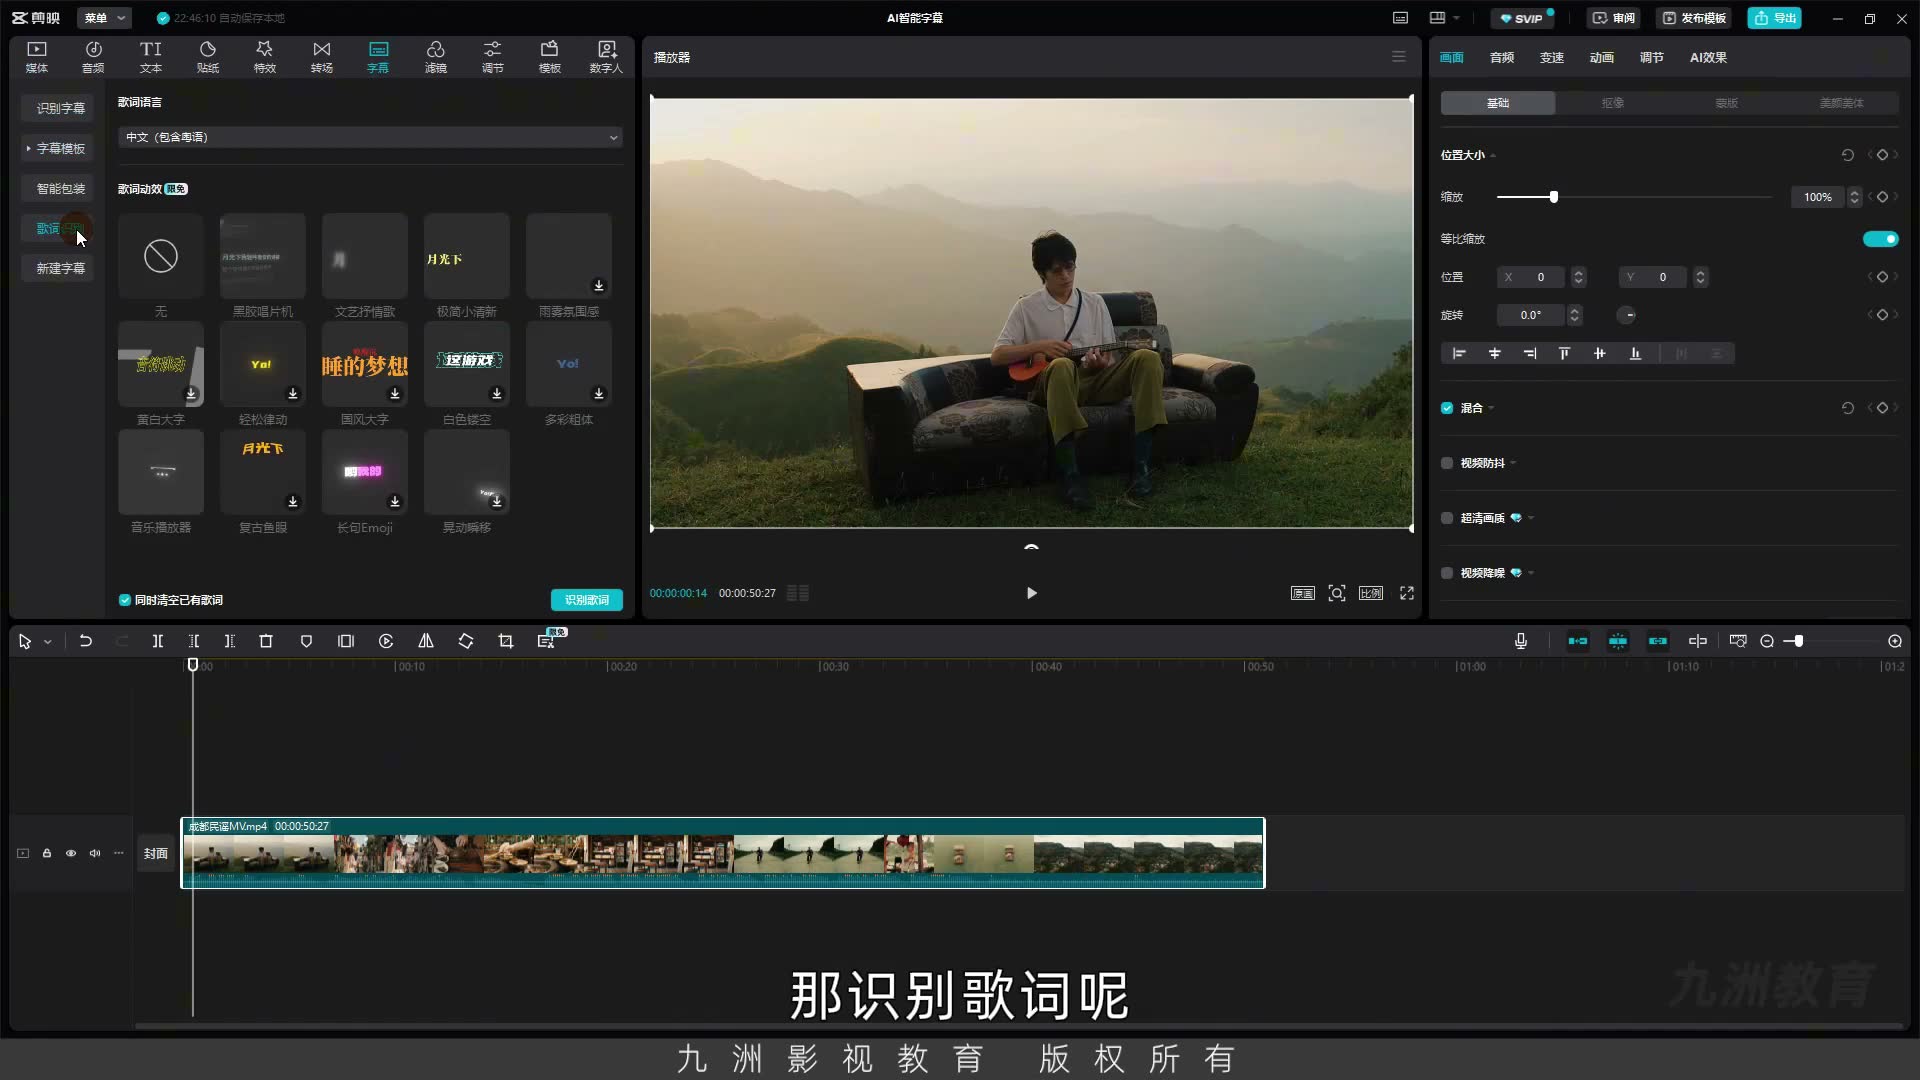
Task: Click the undo arrow in timeline toolbar
Action: [x=86, y=641]
